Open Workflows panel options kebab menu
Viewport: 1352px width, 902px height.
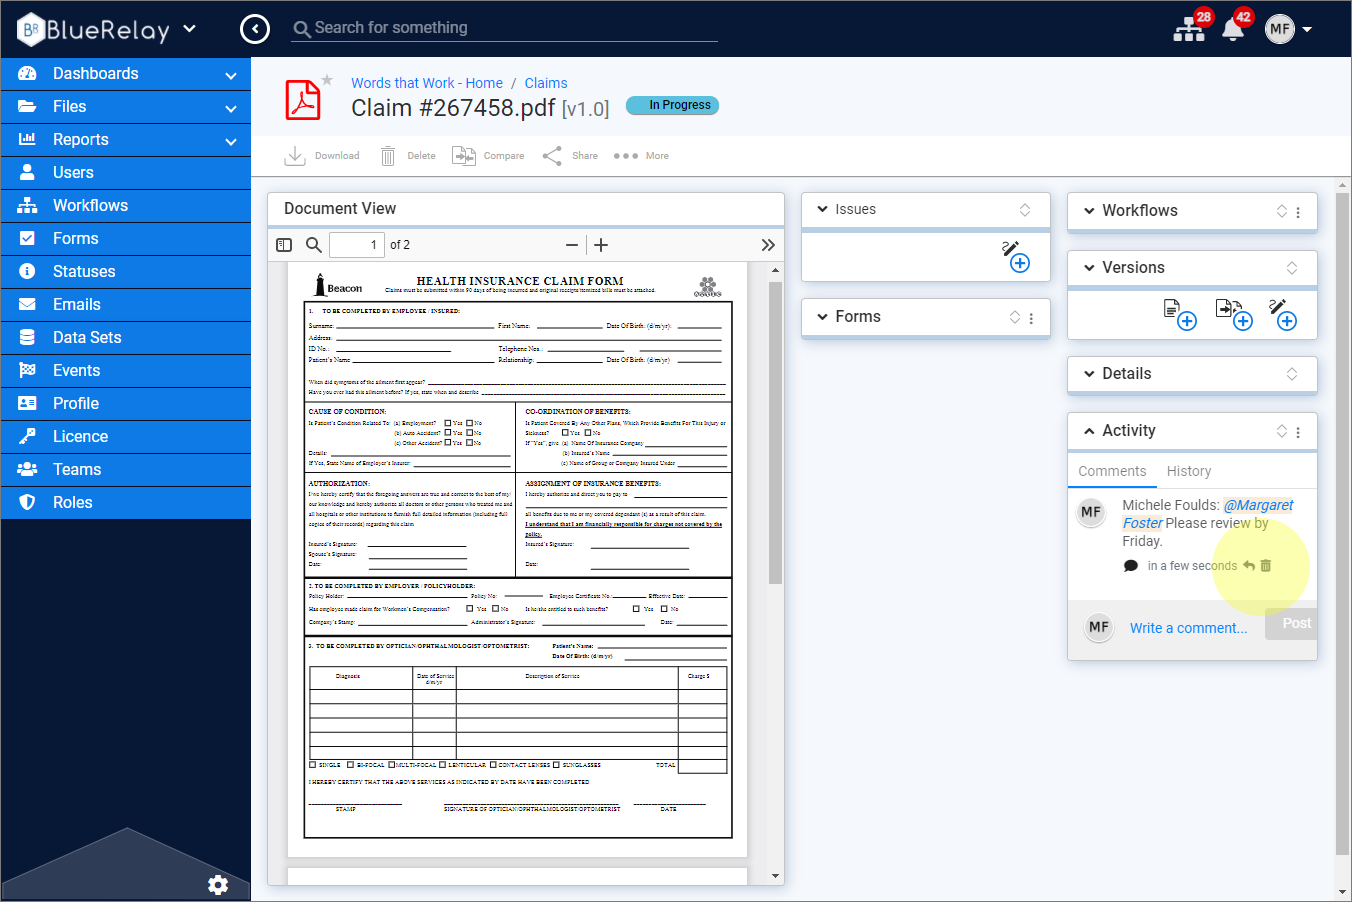[1298, 212]
